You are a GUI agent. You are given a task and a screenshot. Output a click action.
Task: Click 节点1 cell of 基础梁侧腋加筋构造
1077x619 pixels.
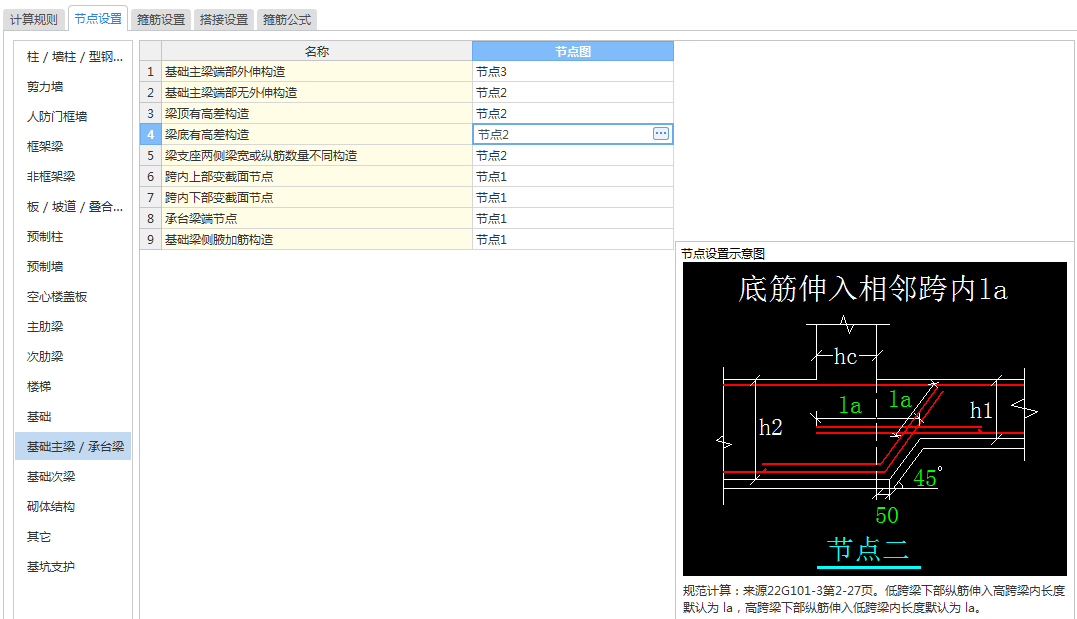[x=573, y=239]
